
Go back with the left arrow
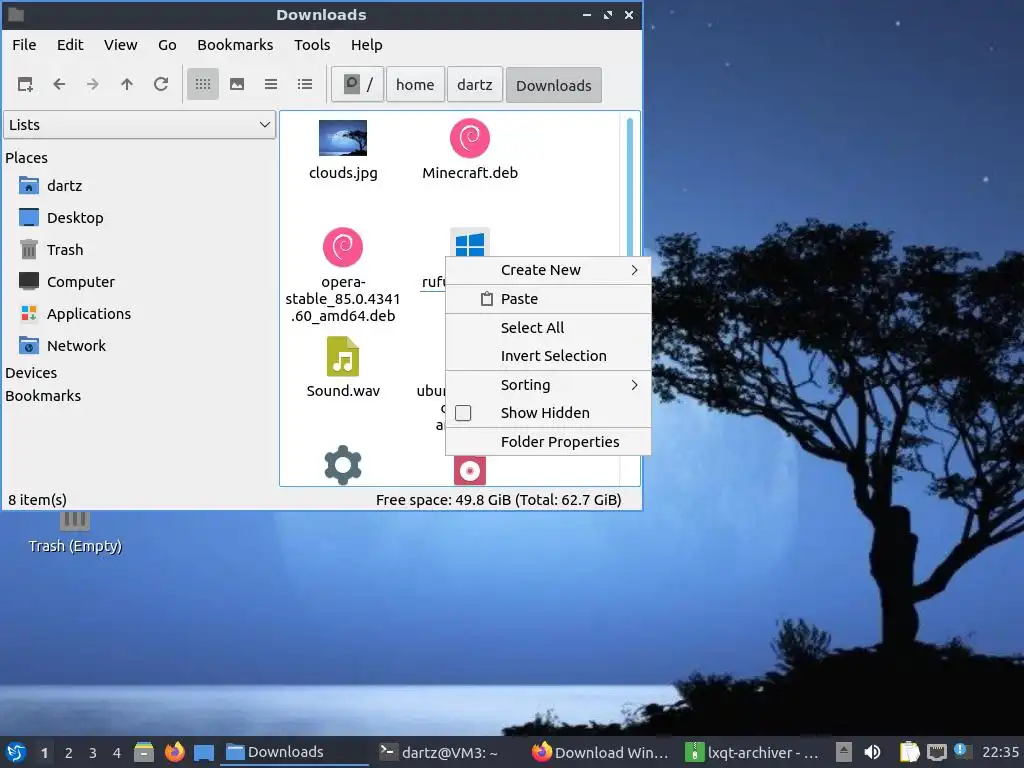tap(59, 84)
